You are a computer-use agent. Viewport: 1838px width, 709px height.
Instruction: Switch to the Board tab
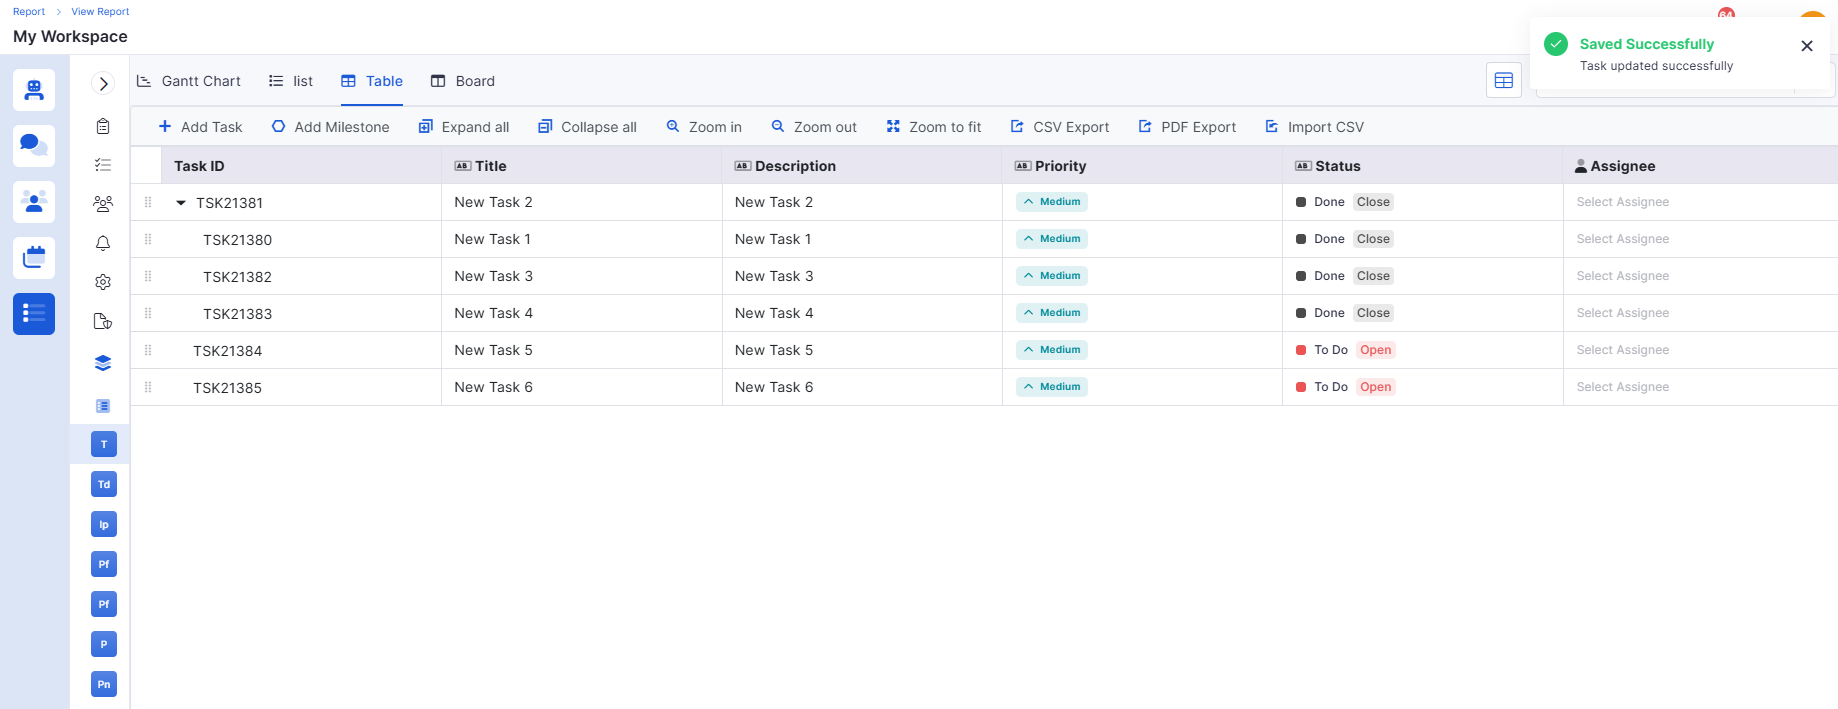click(x=463, y=81)
